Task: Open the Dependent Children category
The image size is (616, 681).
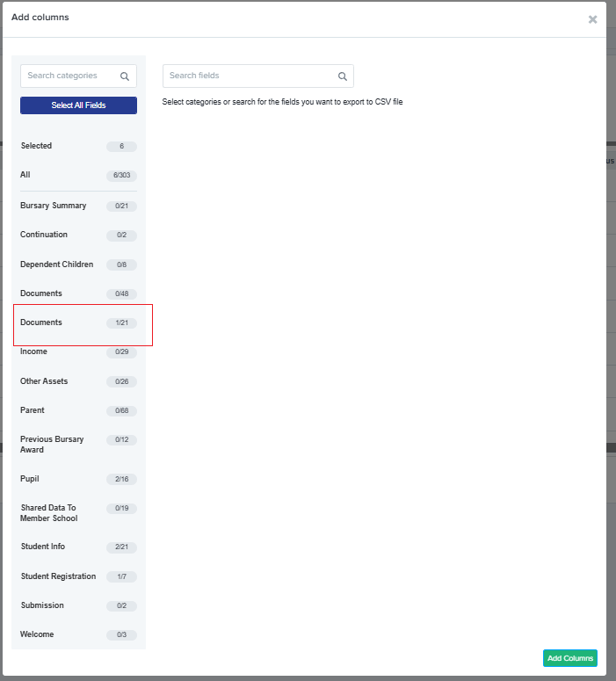Action: [x=78, y=264]
